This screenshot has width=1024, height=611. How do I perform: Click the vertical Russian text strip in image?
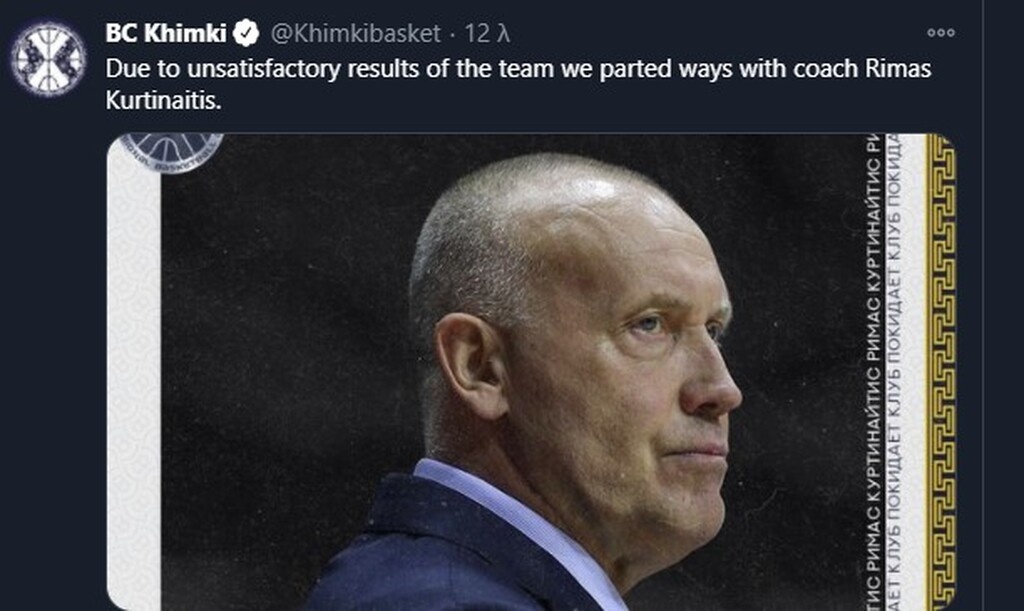[x=881, y=370]
